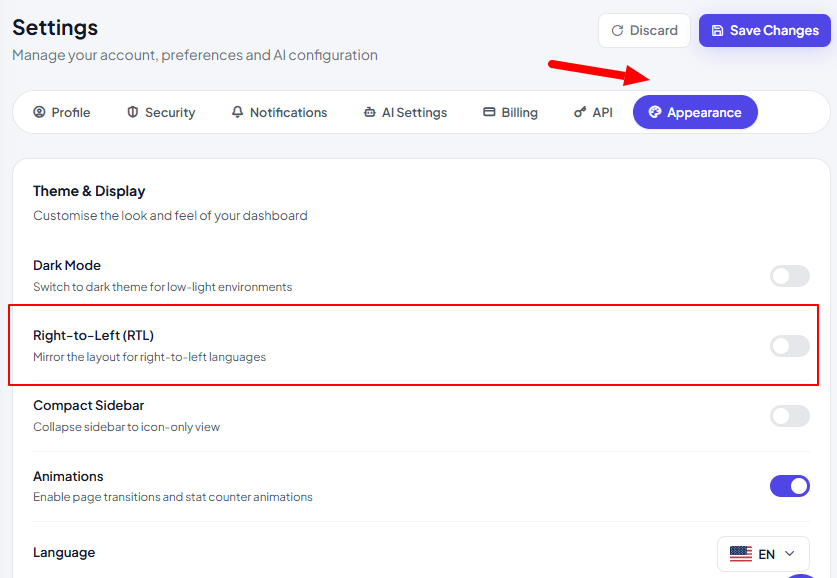Click the Notifications bell icon
Image resolution: width=837 pixels, height=578 pixels.
[237, 112]
